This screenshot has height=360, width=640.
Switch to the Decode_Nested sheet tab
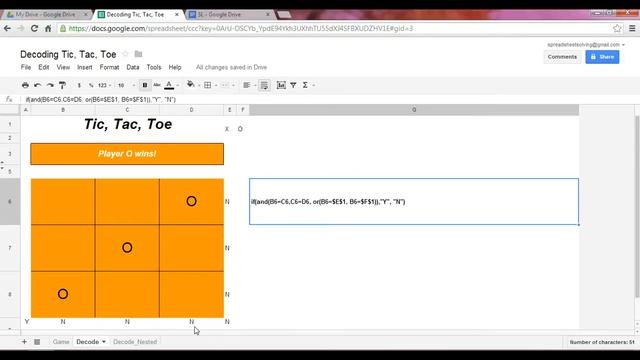[135, 342]
